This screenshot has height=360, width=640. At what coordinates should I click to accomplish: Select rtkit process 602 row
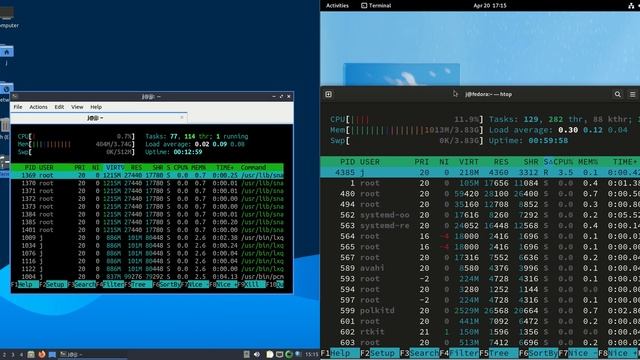tap(480, 332)
